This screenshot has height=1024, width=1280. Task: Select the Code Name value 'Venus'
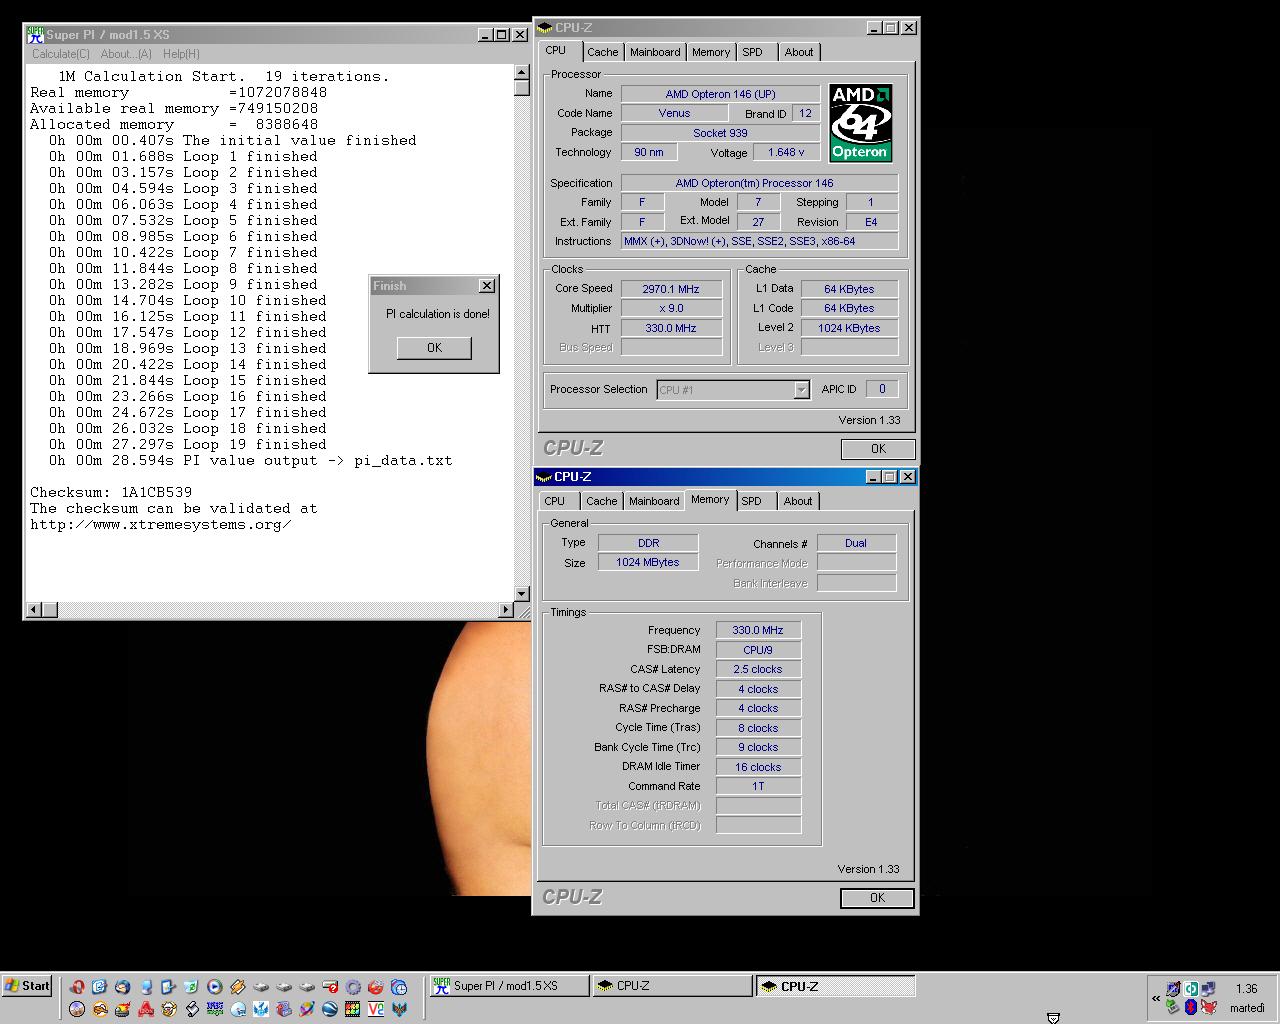pos(674,113)
